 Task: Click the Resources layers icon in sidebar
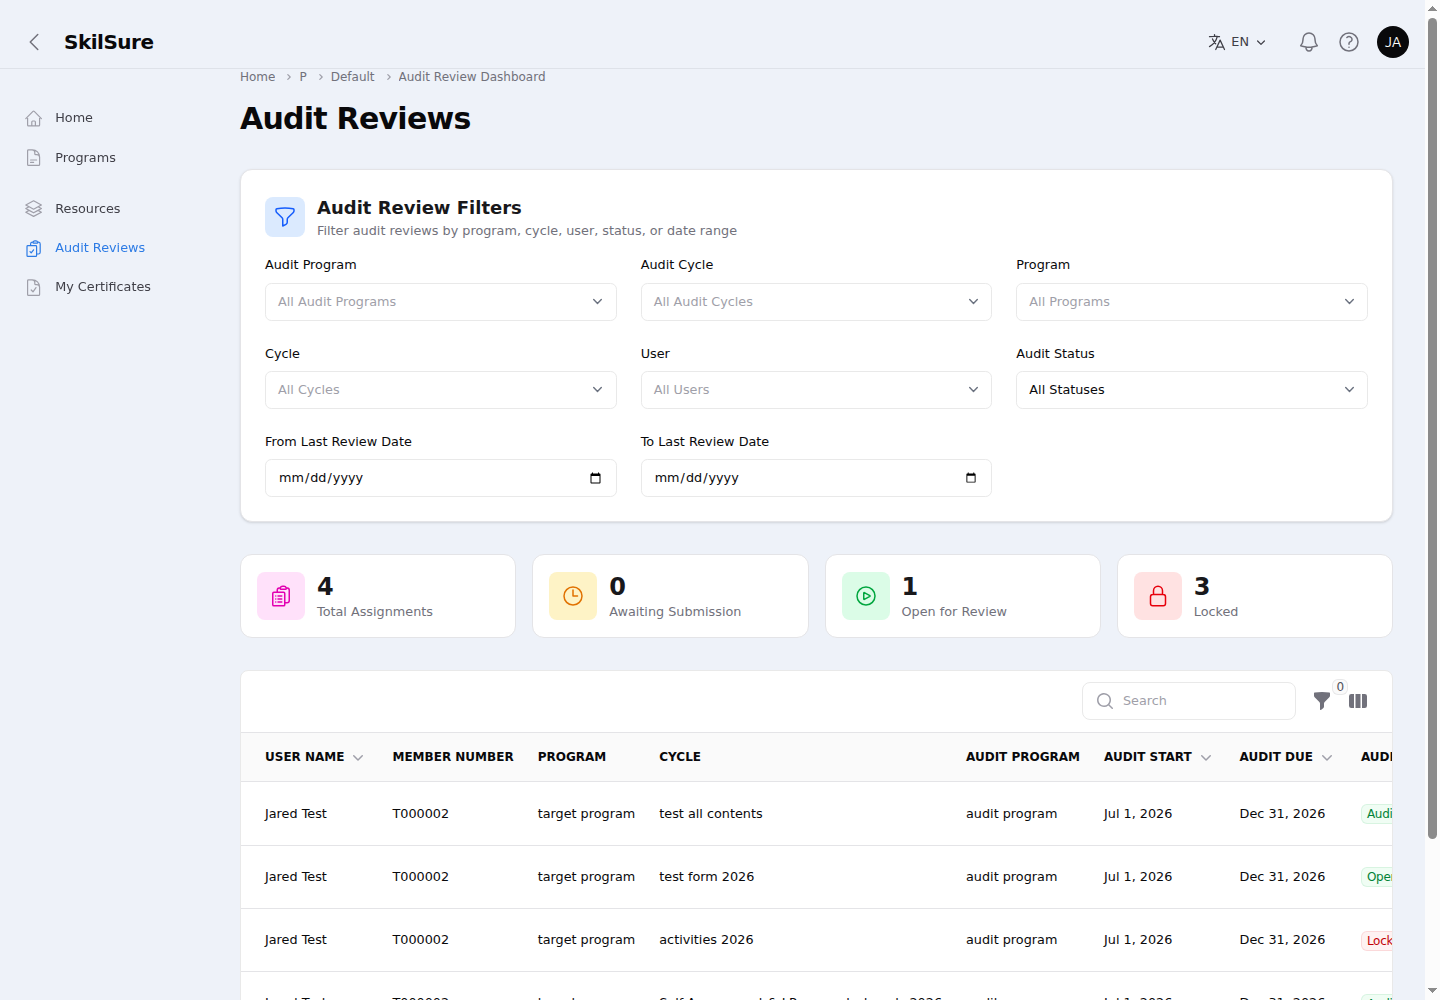tap(34, 209)
